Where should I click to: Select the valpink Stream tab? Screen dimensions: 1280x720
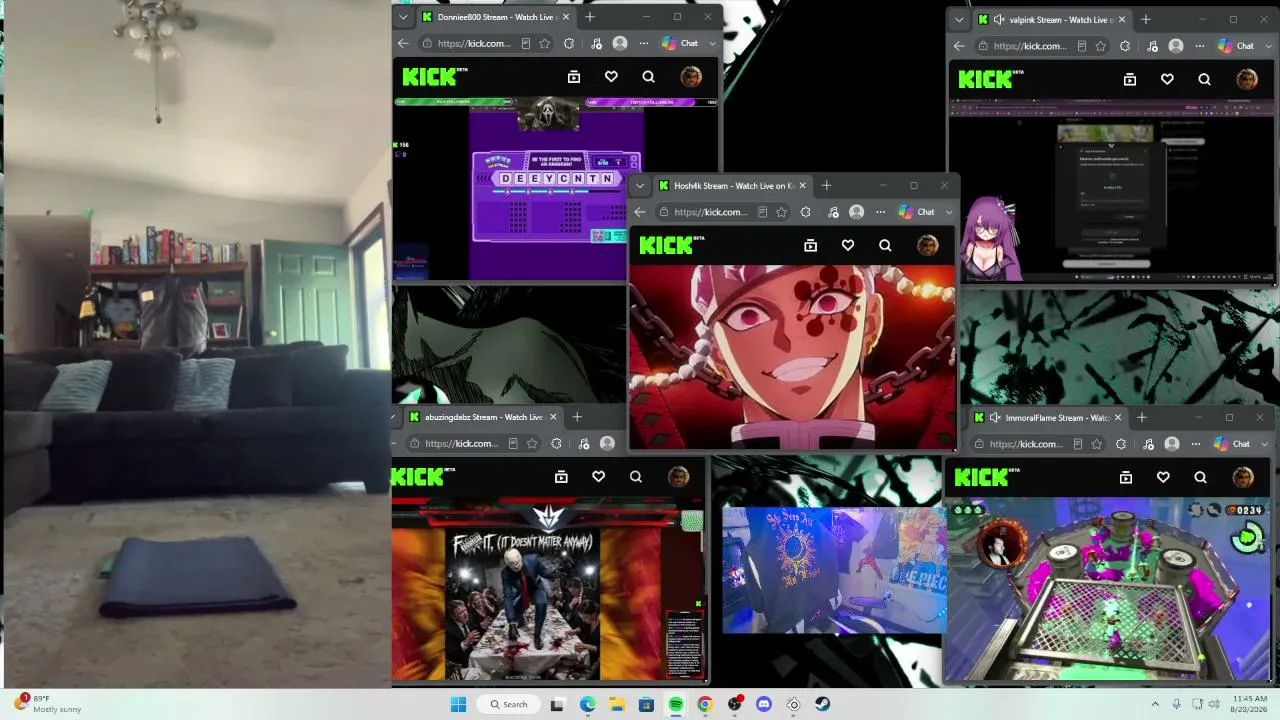(x=1053, y=20)
